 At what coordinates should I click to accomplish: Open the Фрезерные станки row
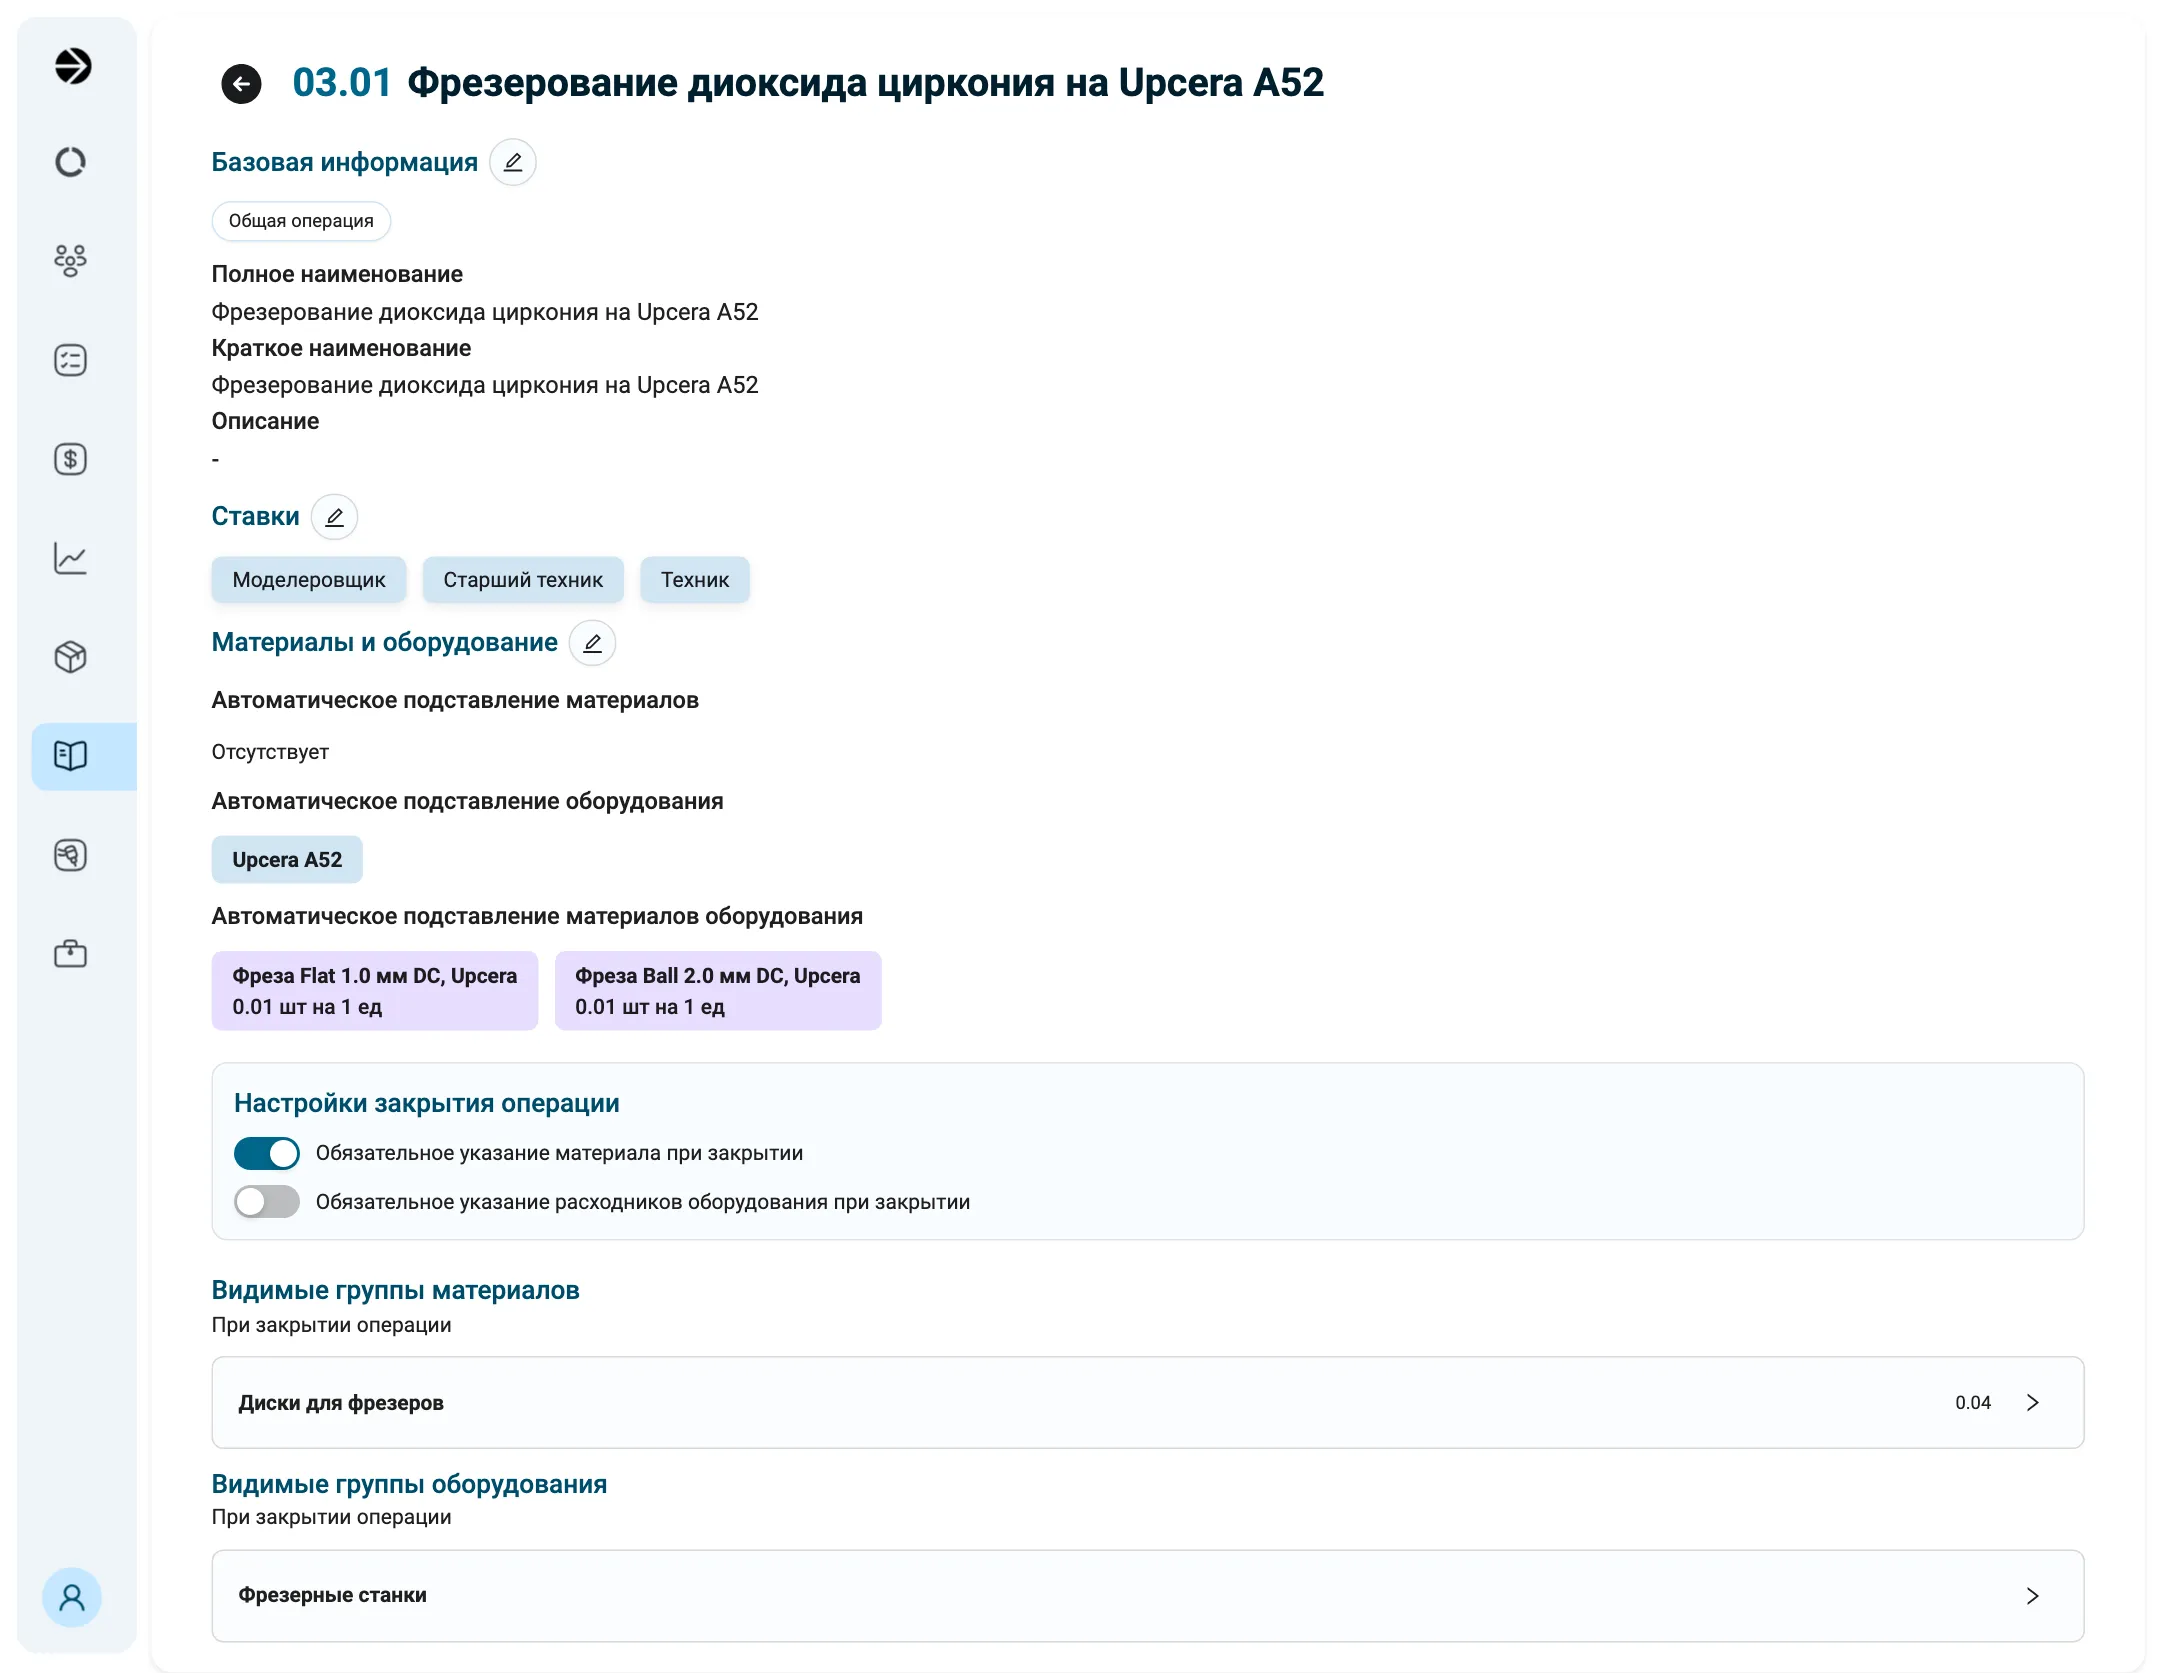[x=1148, y=1596]
